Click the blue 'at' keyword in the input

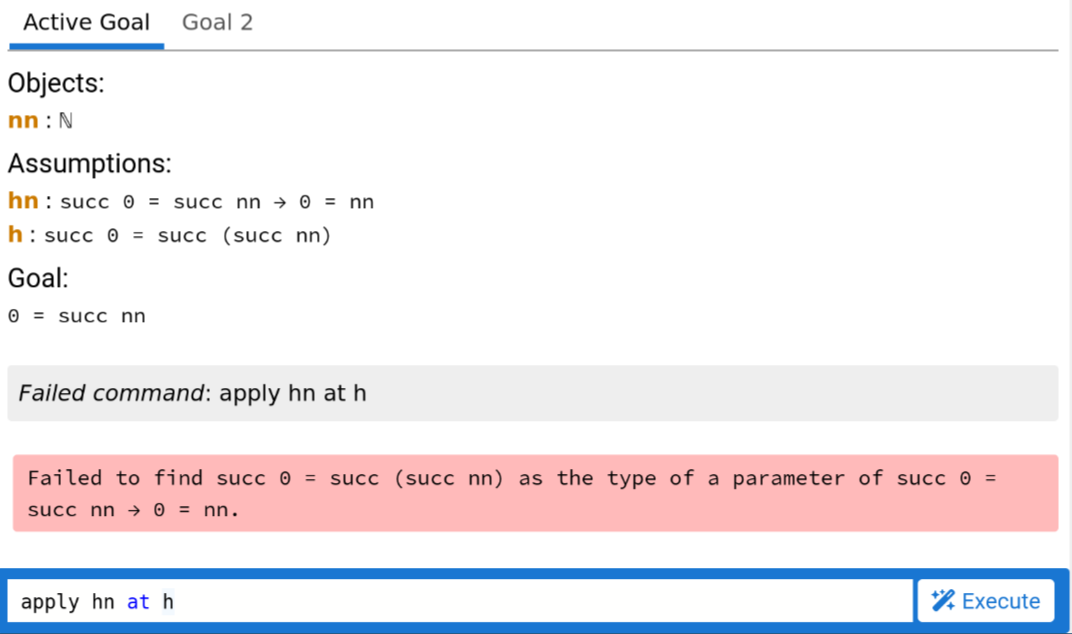pyautogui.click(x=138, y=602)
